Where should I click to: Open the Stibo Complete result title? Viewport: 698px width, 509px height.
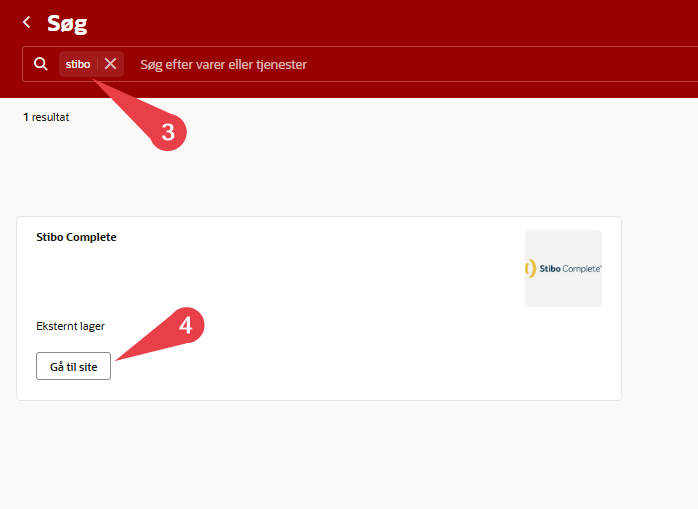pyautogui.click(x=76, y=237)
